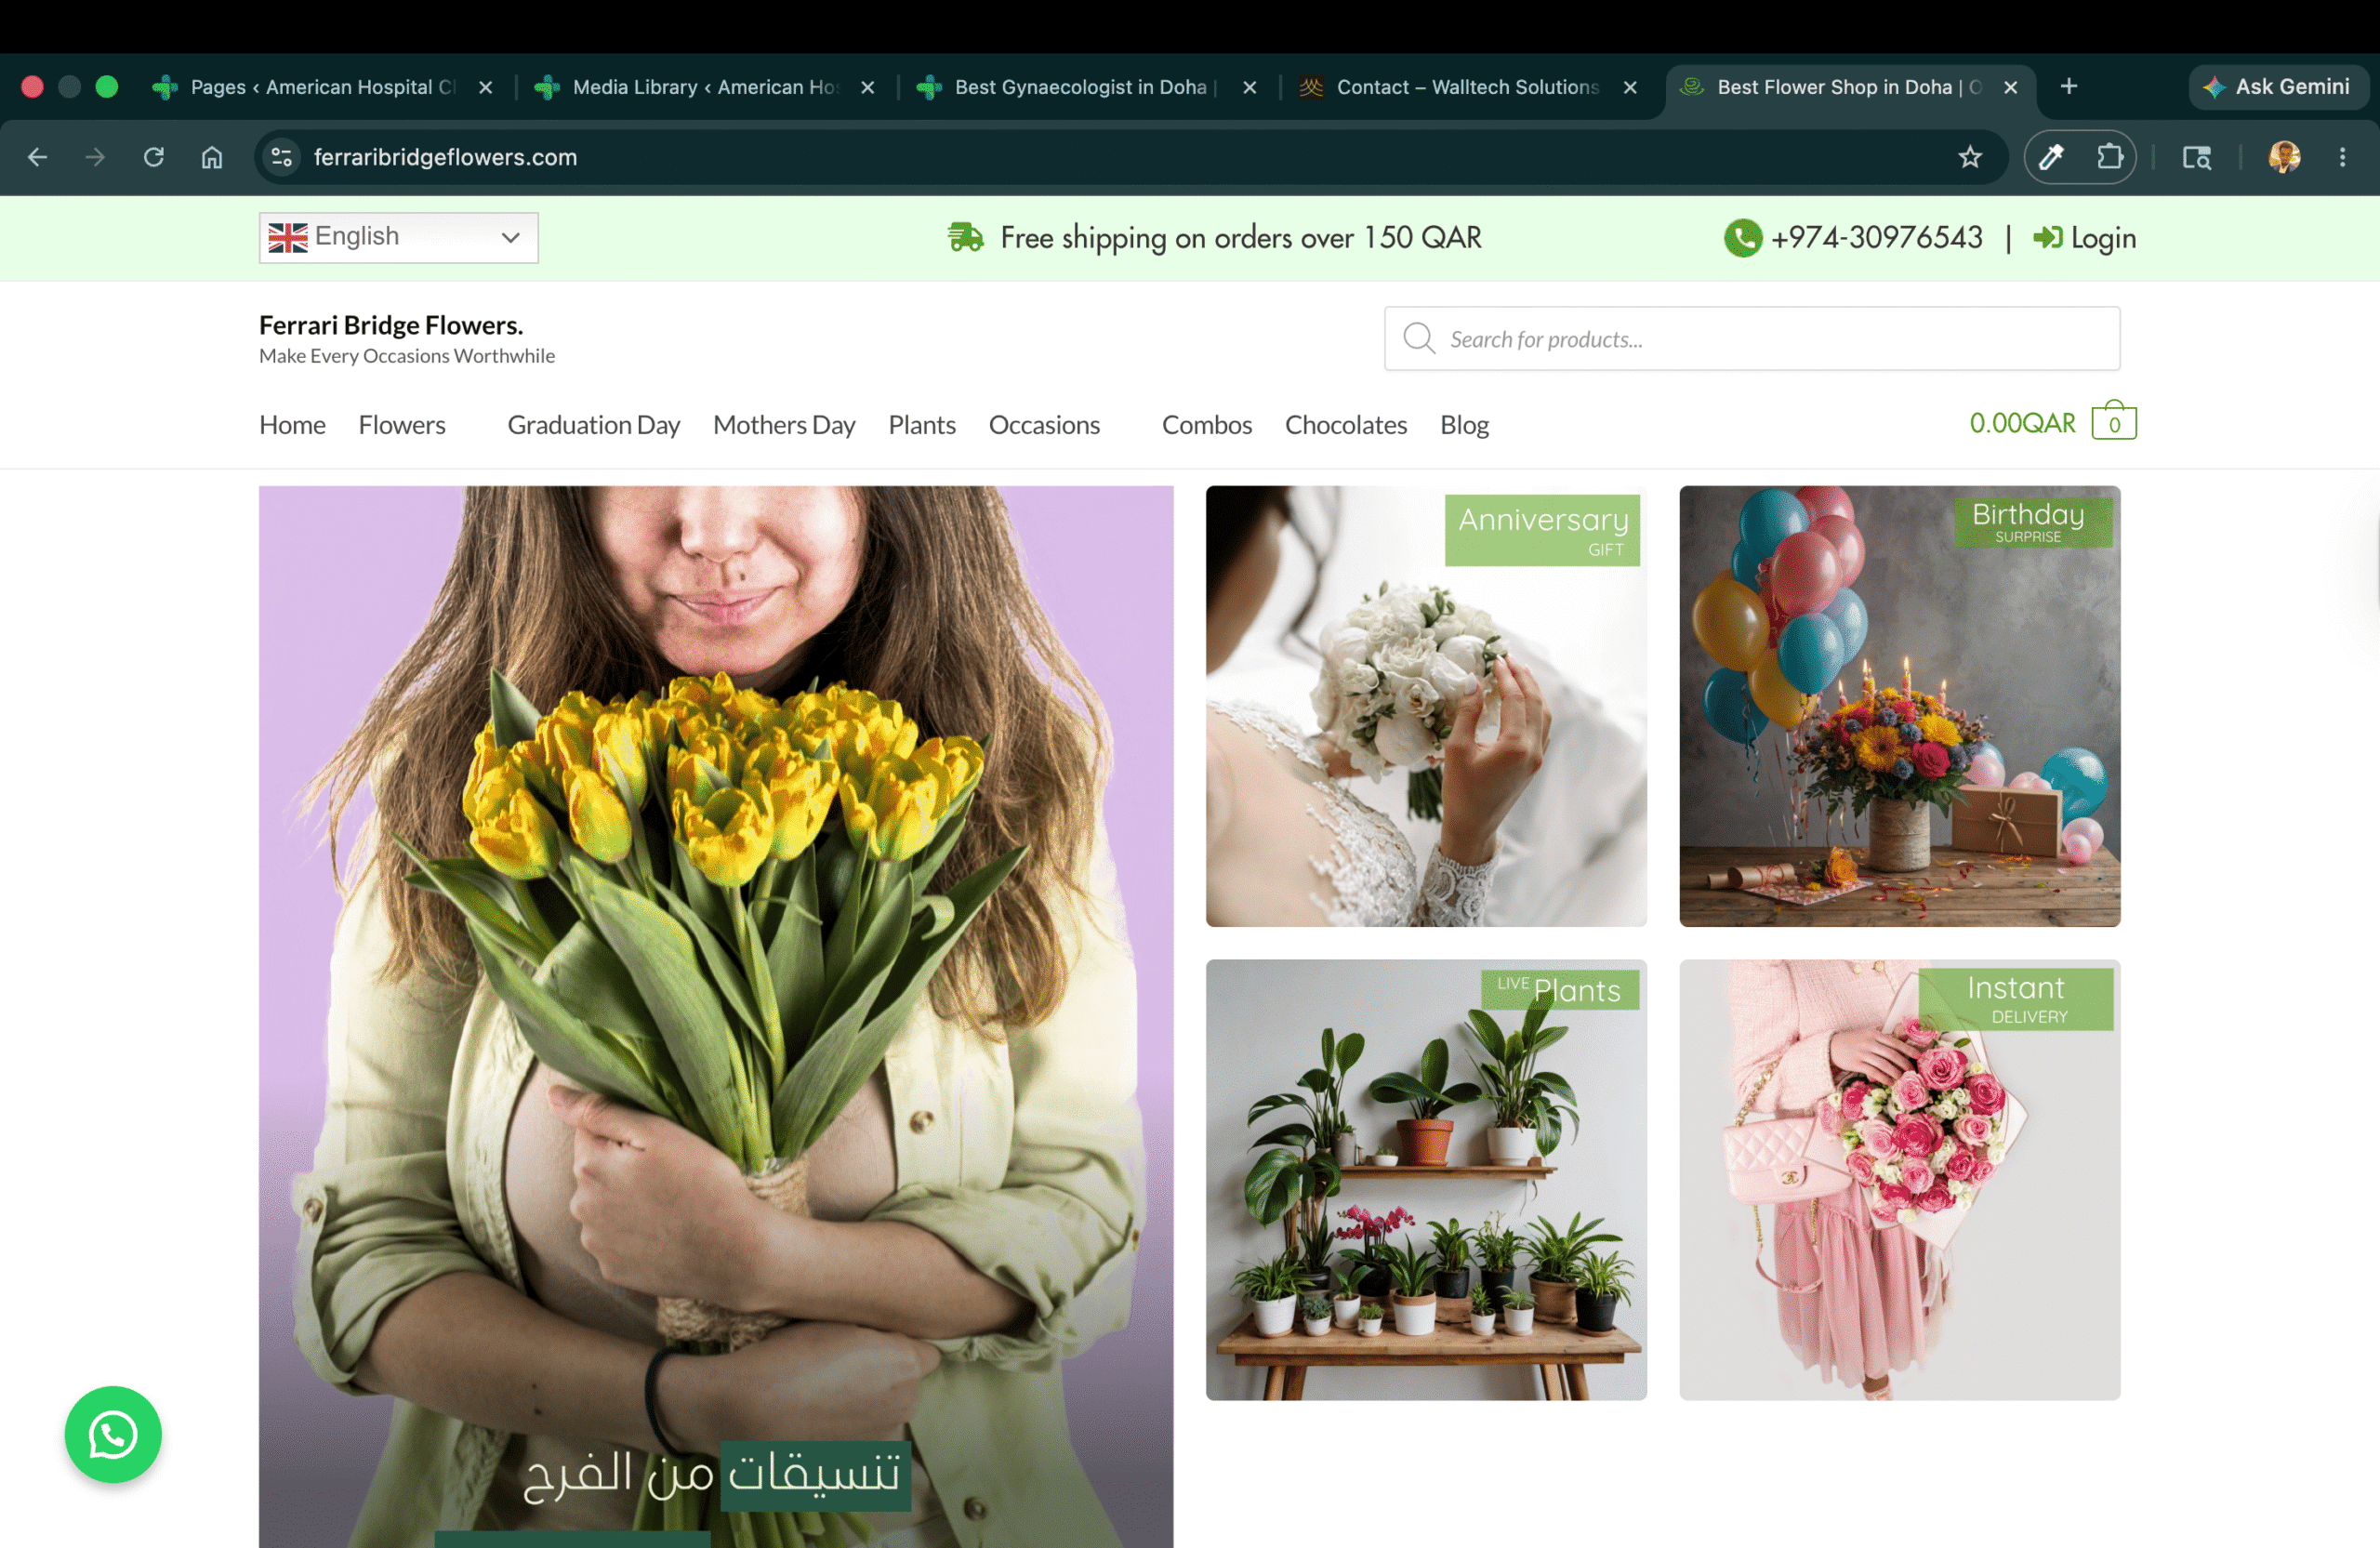Call the +974-30976543 phone link
Screen dimensions: 2380x1548
(x=1876, y=237)
